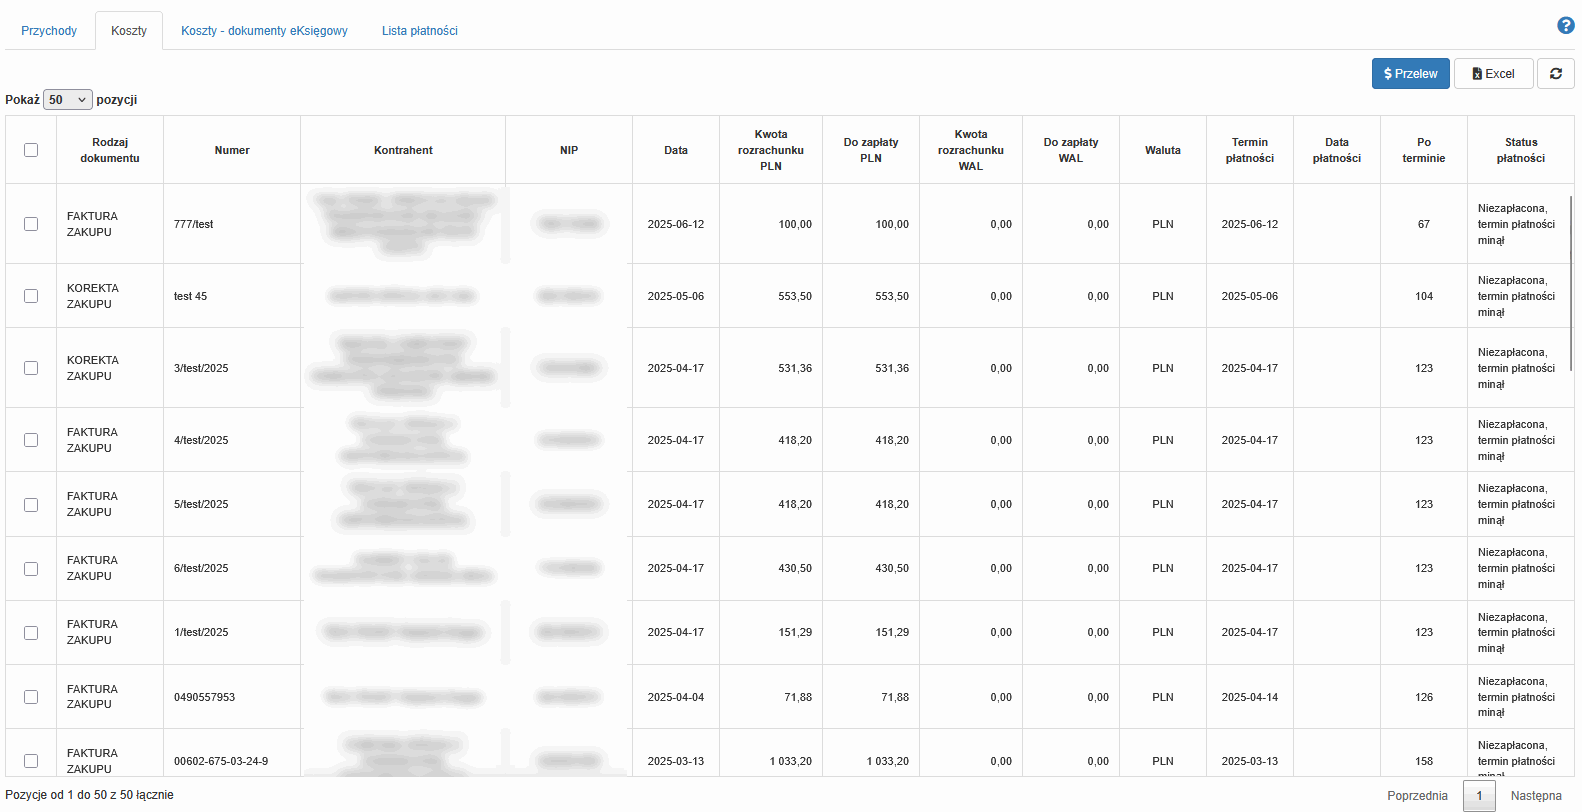The width and height of the screenshot is (1582, 812).
Task: Click the blue help question mark icon
Action: [1565, 26]
